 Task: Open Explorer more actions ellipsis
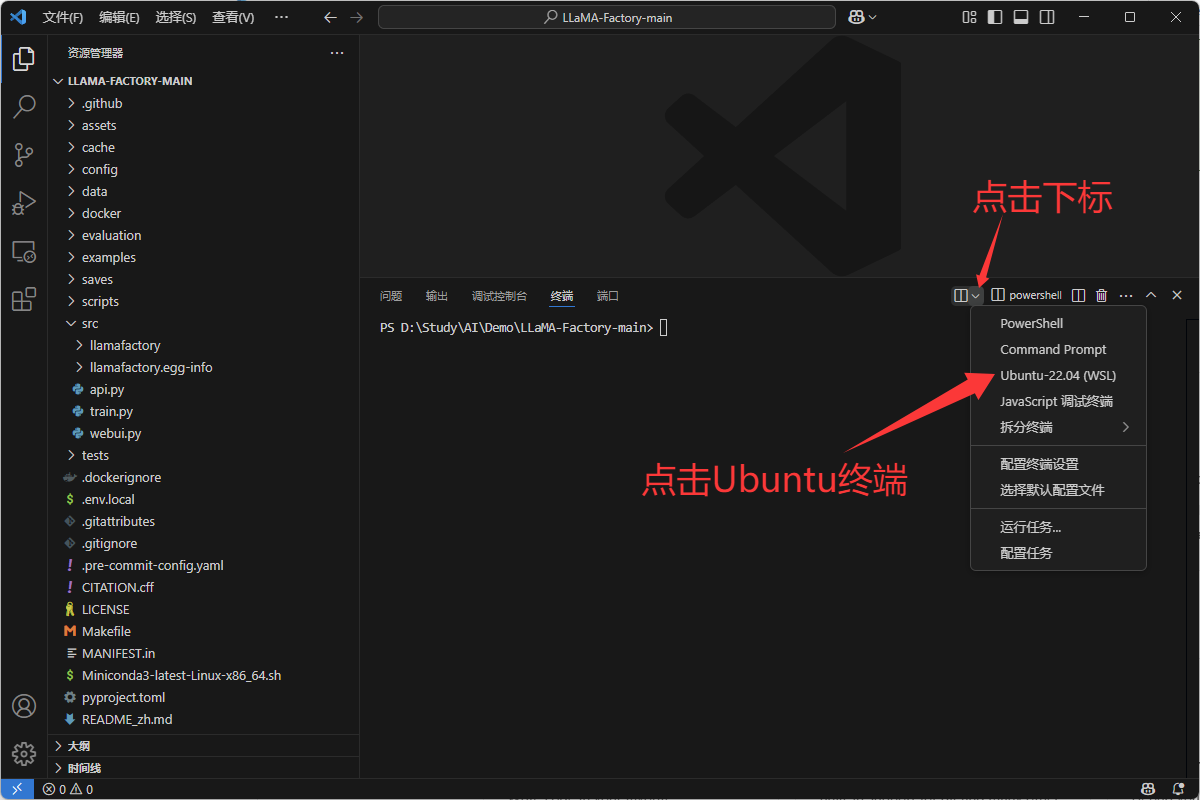click(x=337, y=53)
